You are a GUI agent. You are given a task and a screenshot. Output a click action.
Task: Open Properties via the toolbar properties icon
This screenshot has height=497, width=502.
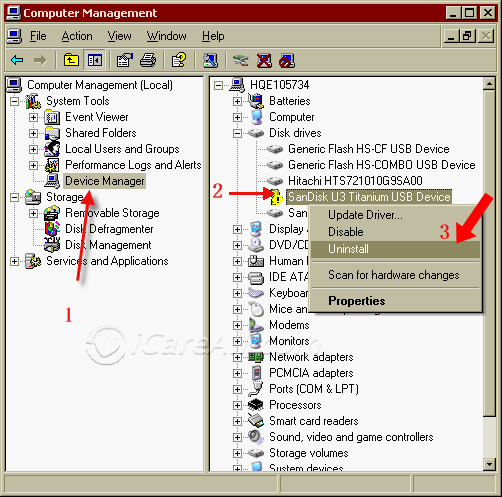pos(125,60)
